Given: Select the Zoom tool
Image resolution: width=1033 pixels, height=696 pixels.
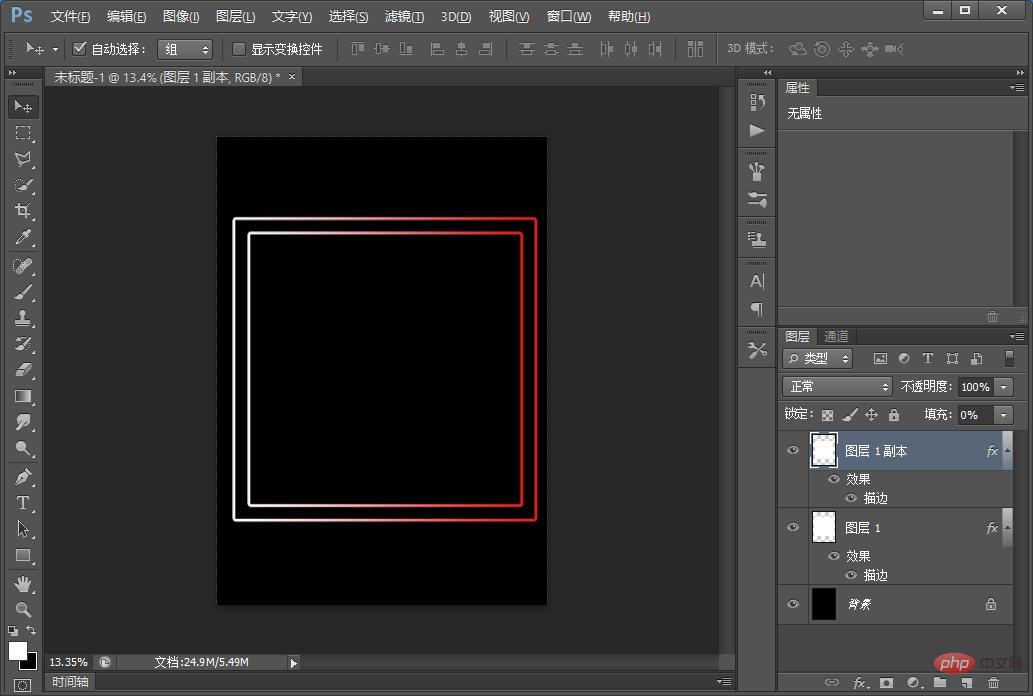Looking at the screenshot, I should coord(23,610).
